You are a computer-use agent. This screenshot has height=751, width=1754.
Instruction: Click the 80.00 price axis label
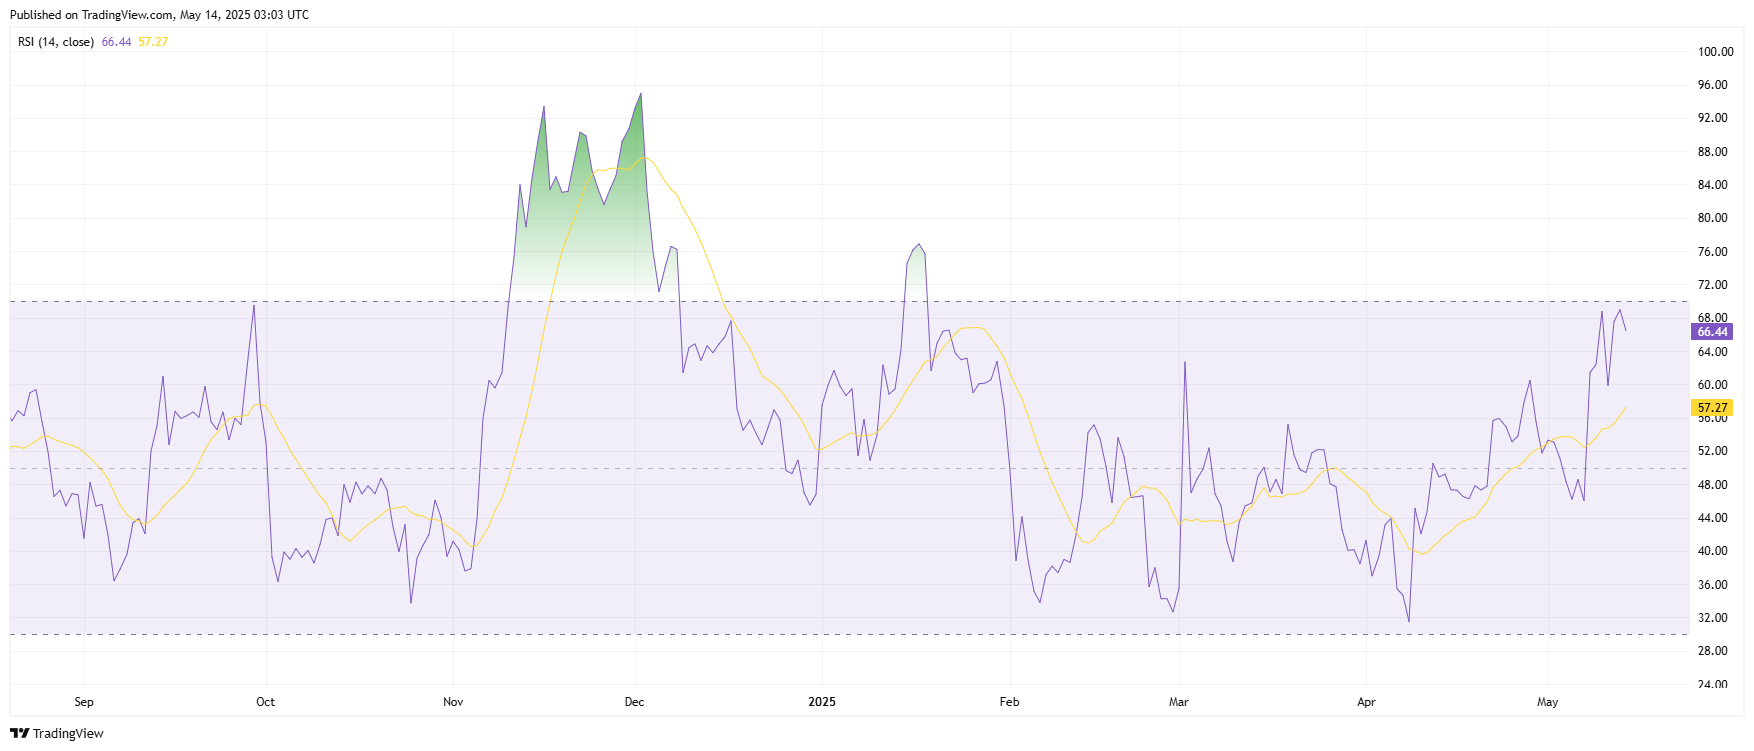1713,218
